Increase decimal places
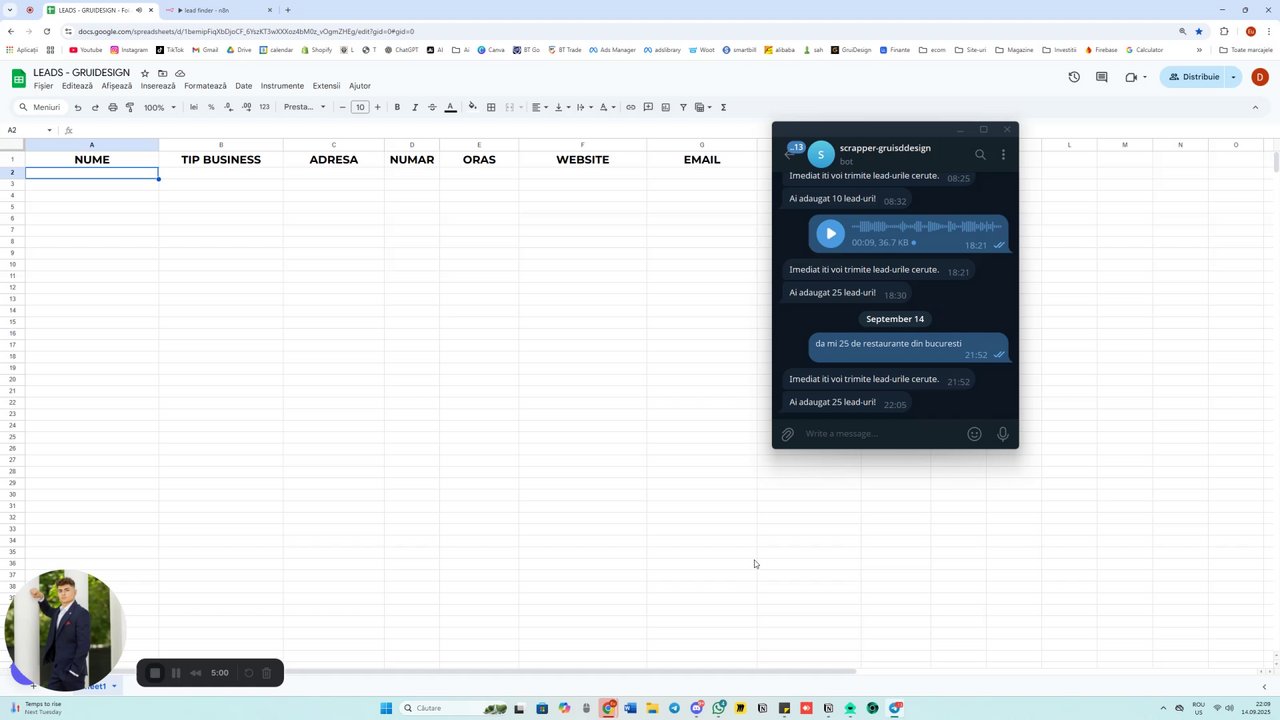Viewport: 1280px width, 720px height. 246,107
